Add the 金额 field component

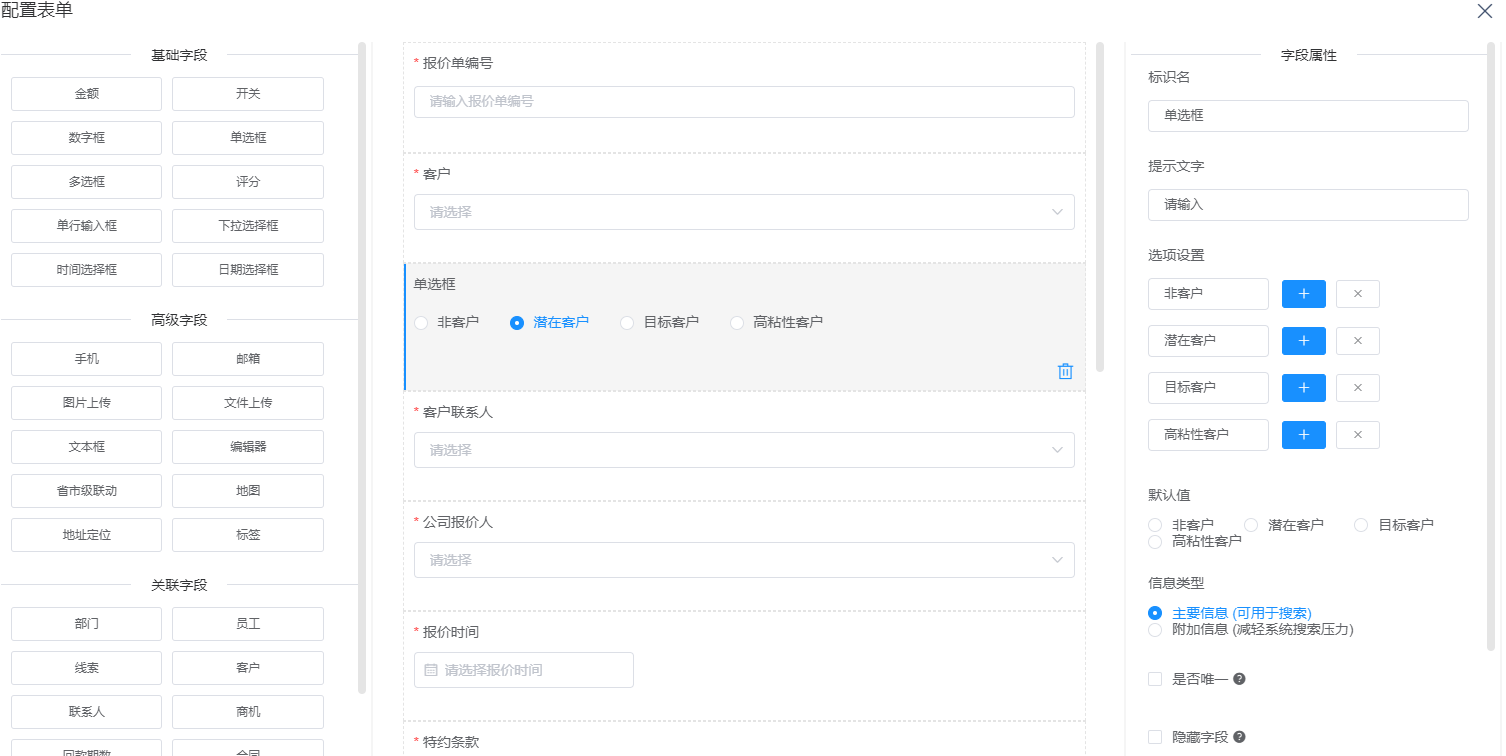tap(86, 94)
